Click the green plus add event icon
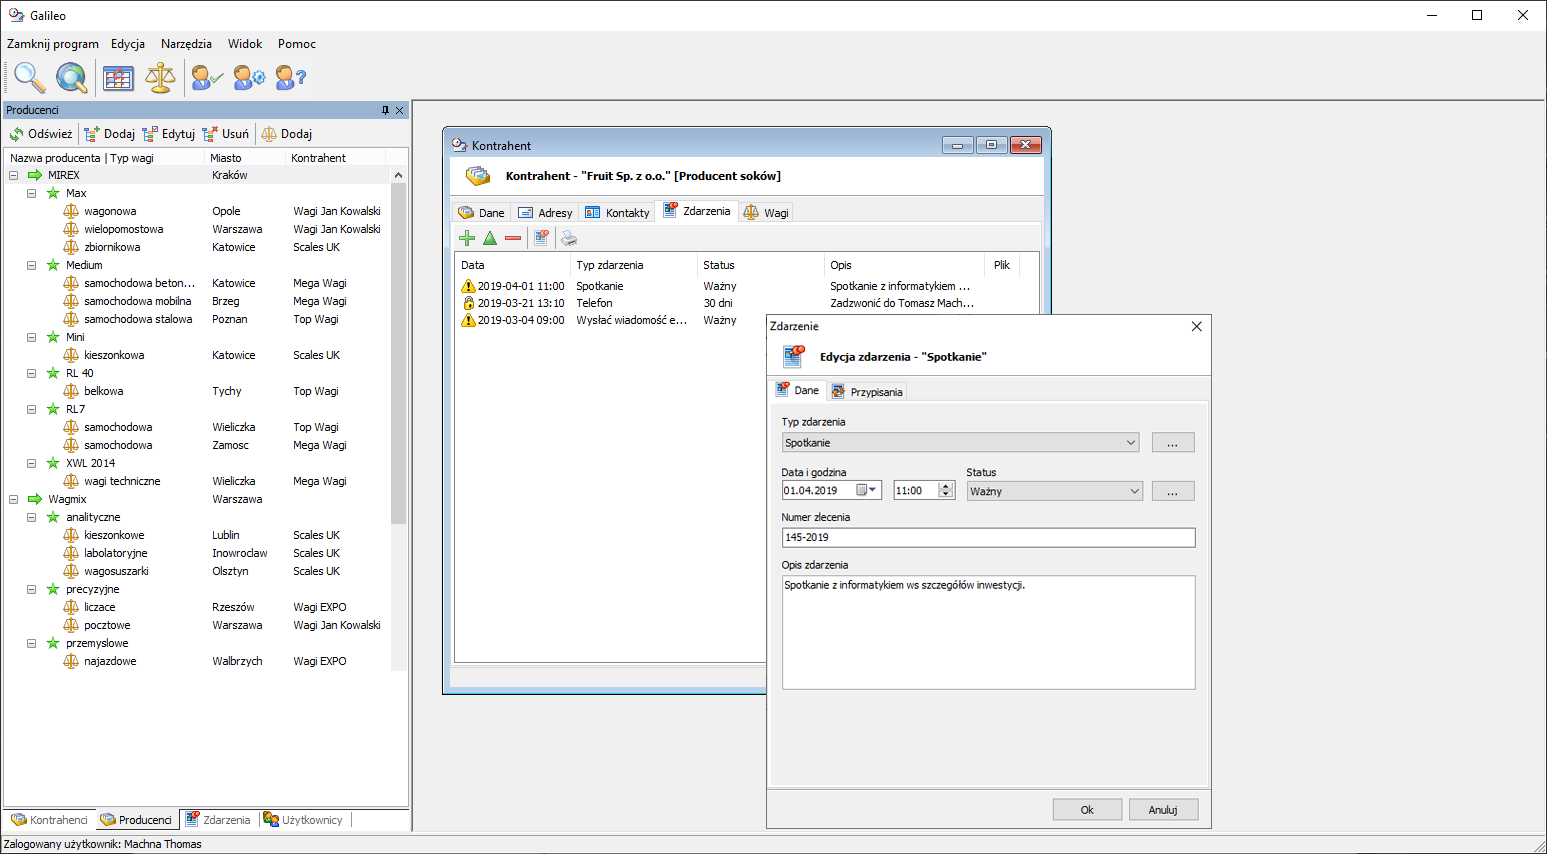Image resolution: width=1547 pixels, height=854 pixels. click(467, 238)
